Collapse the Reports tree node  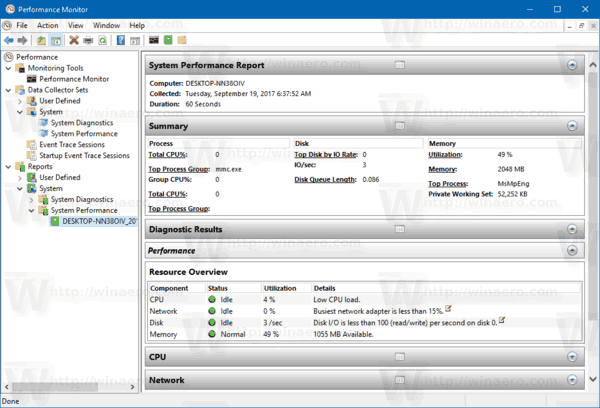[8, 166]
